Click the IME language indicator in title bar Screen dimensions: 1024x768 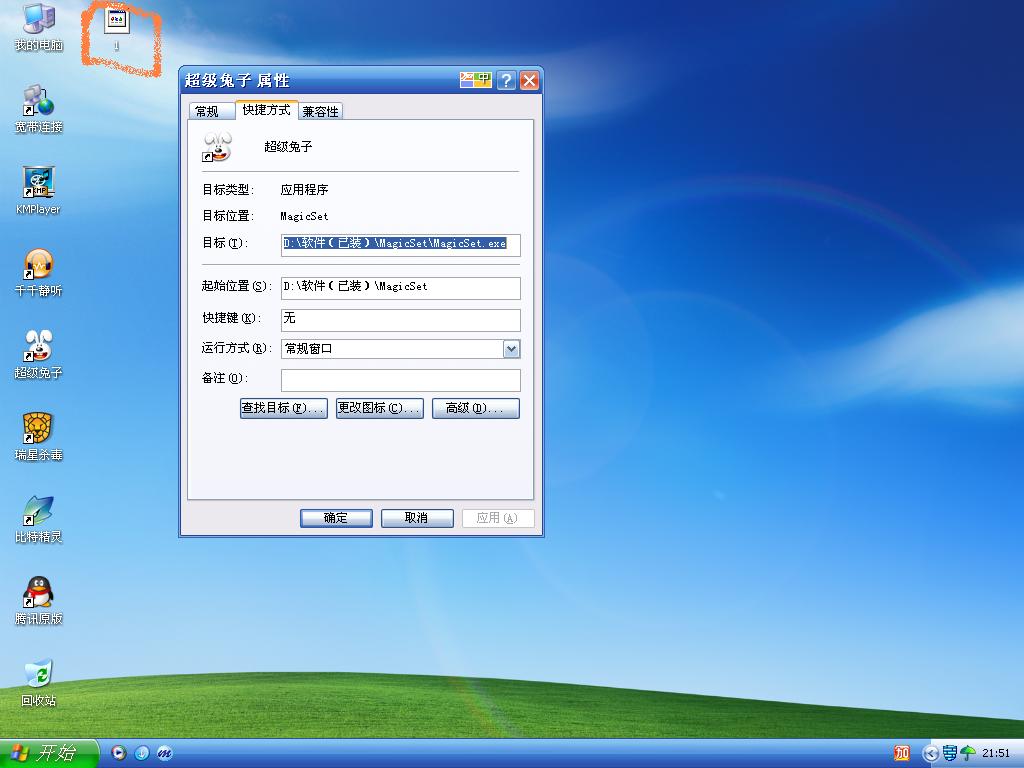click(475, 80)
